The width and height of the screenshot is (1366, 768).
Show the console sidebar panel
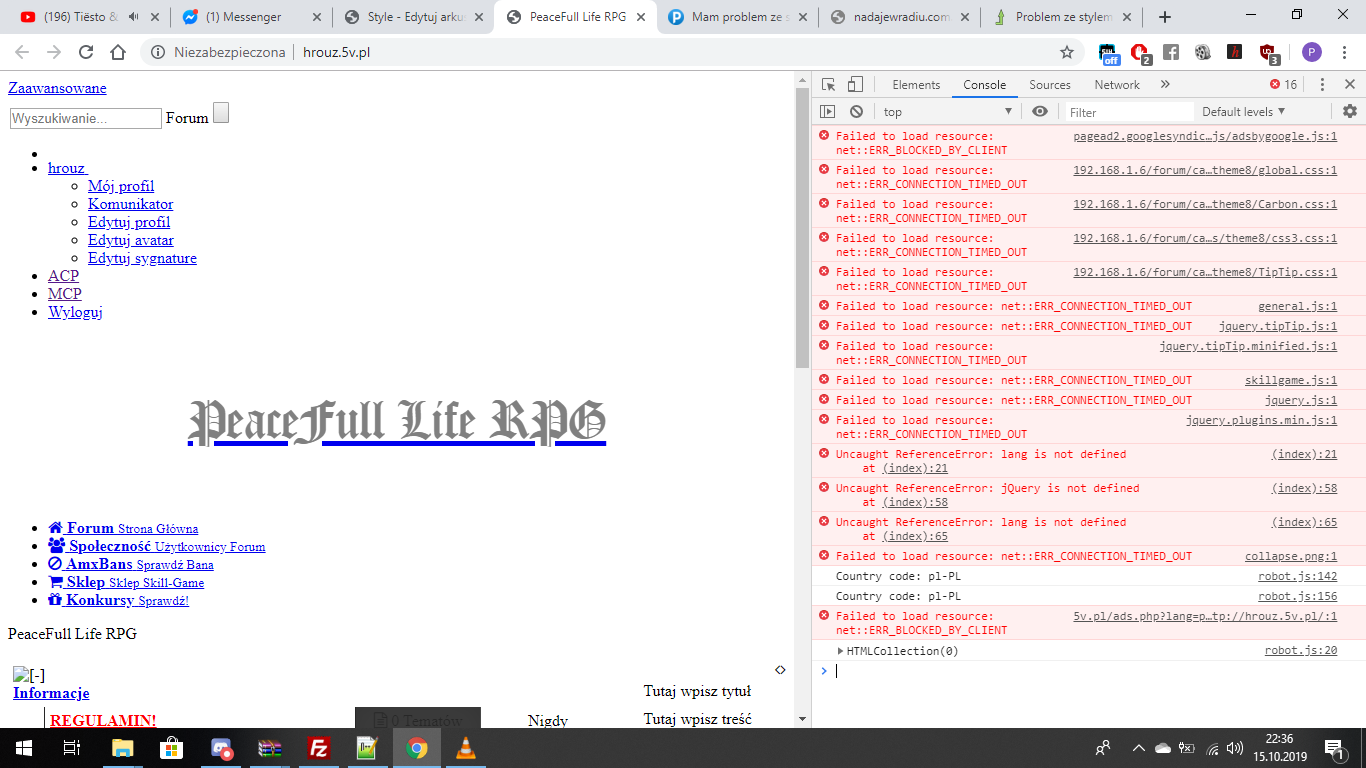tap(828, 112)
